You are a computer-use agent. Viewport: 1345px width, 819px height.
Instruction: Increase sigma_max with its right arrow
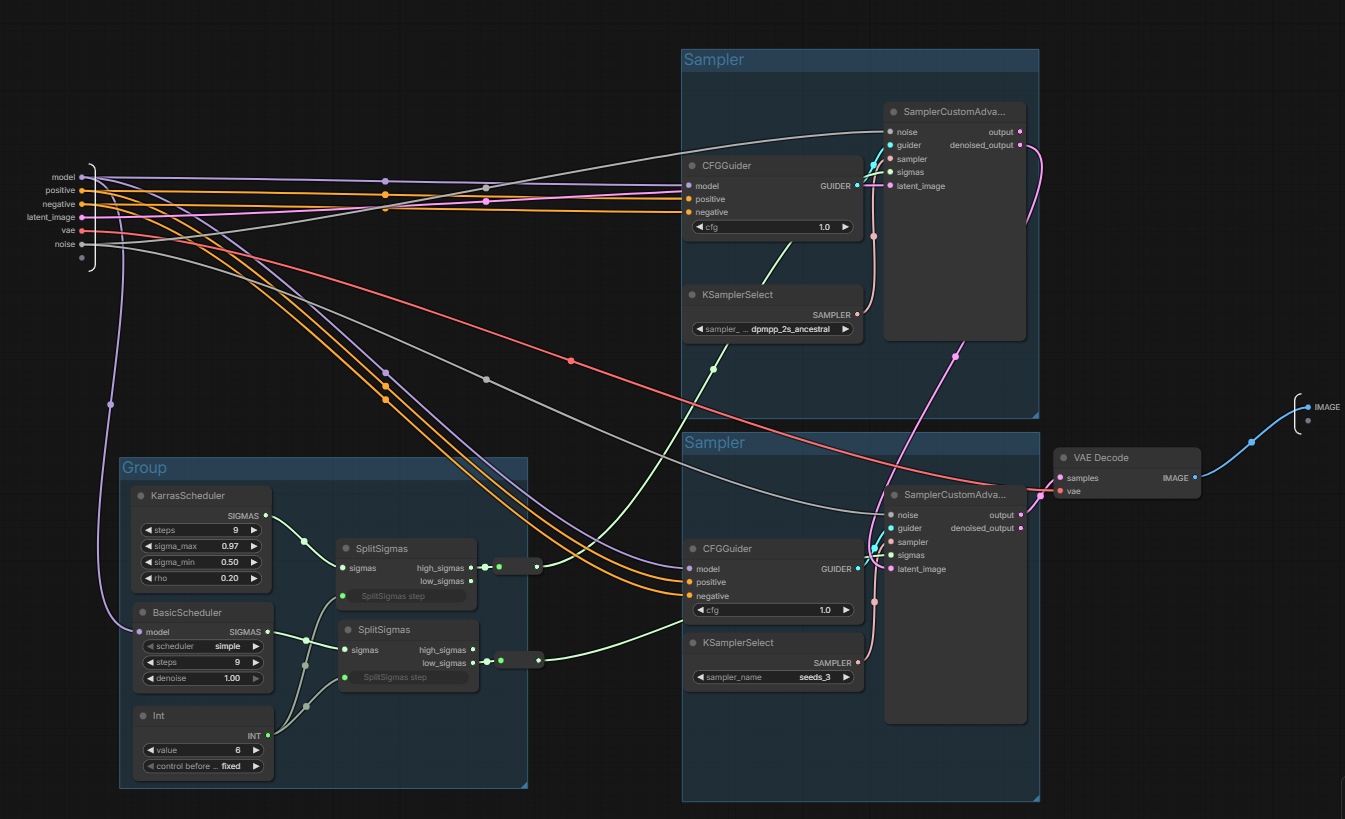pos(255,546)
